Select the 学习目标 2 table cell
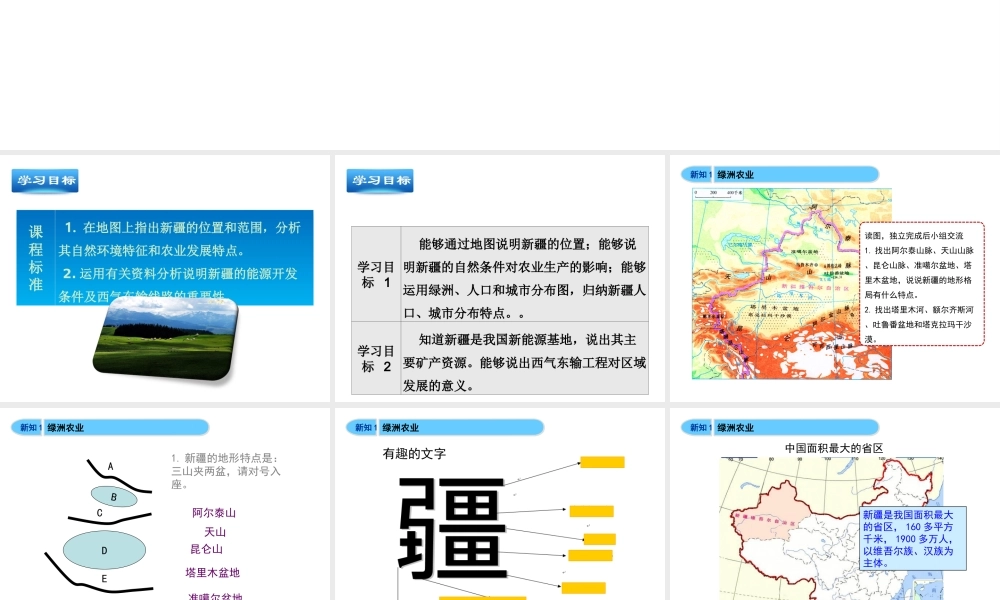Screen dimensions: 1000x600 376,358
